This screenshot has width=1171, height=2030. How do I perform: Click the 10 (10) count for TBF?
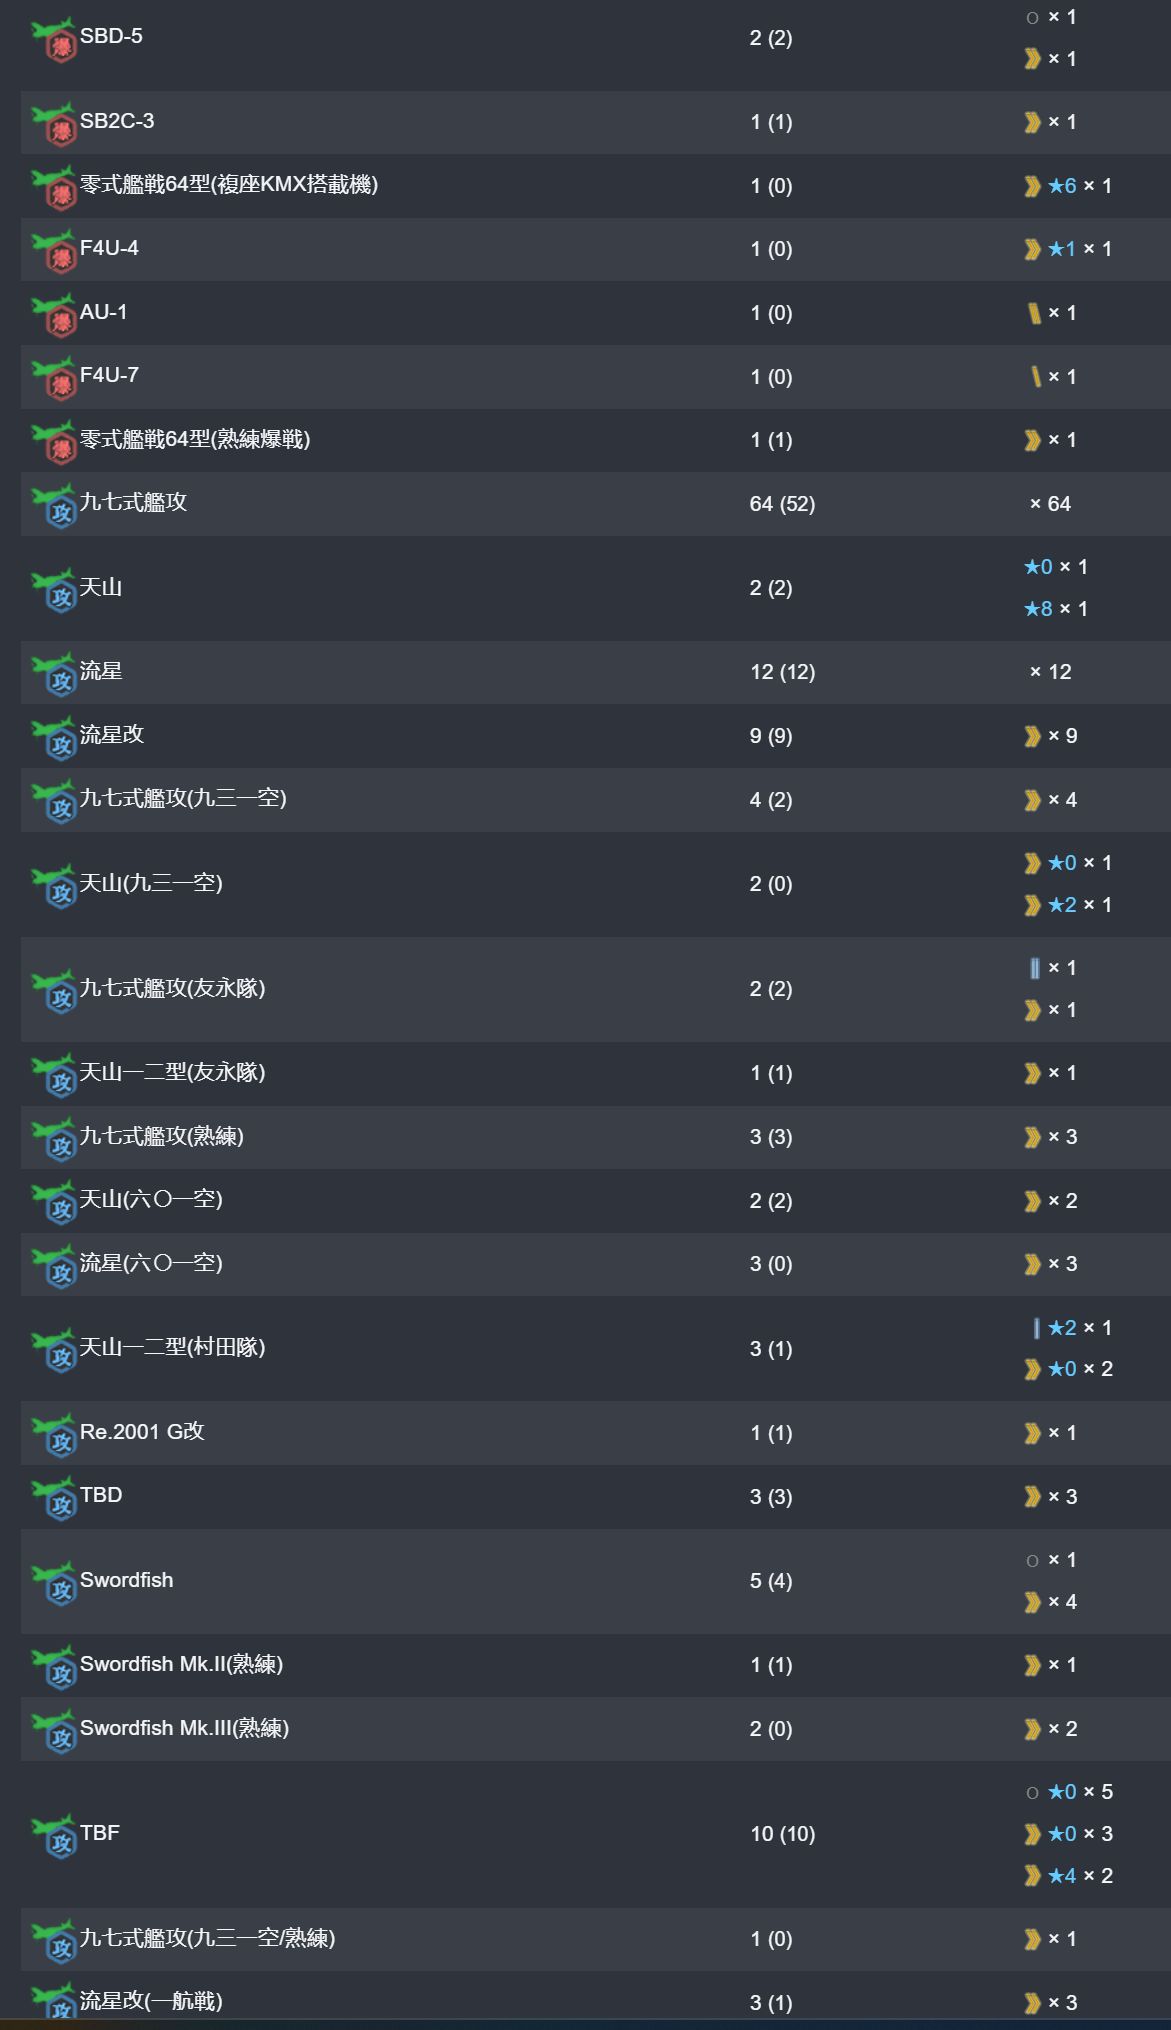pos(782,1834)
